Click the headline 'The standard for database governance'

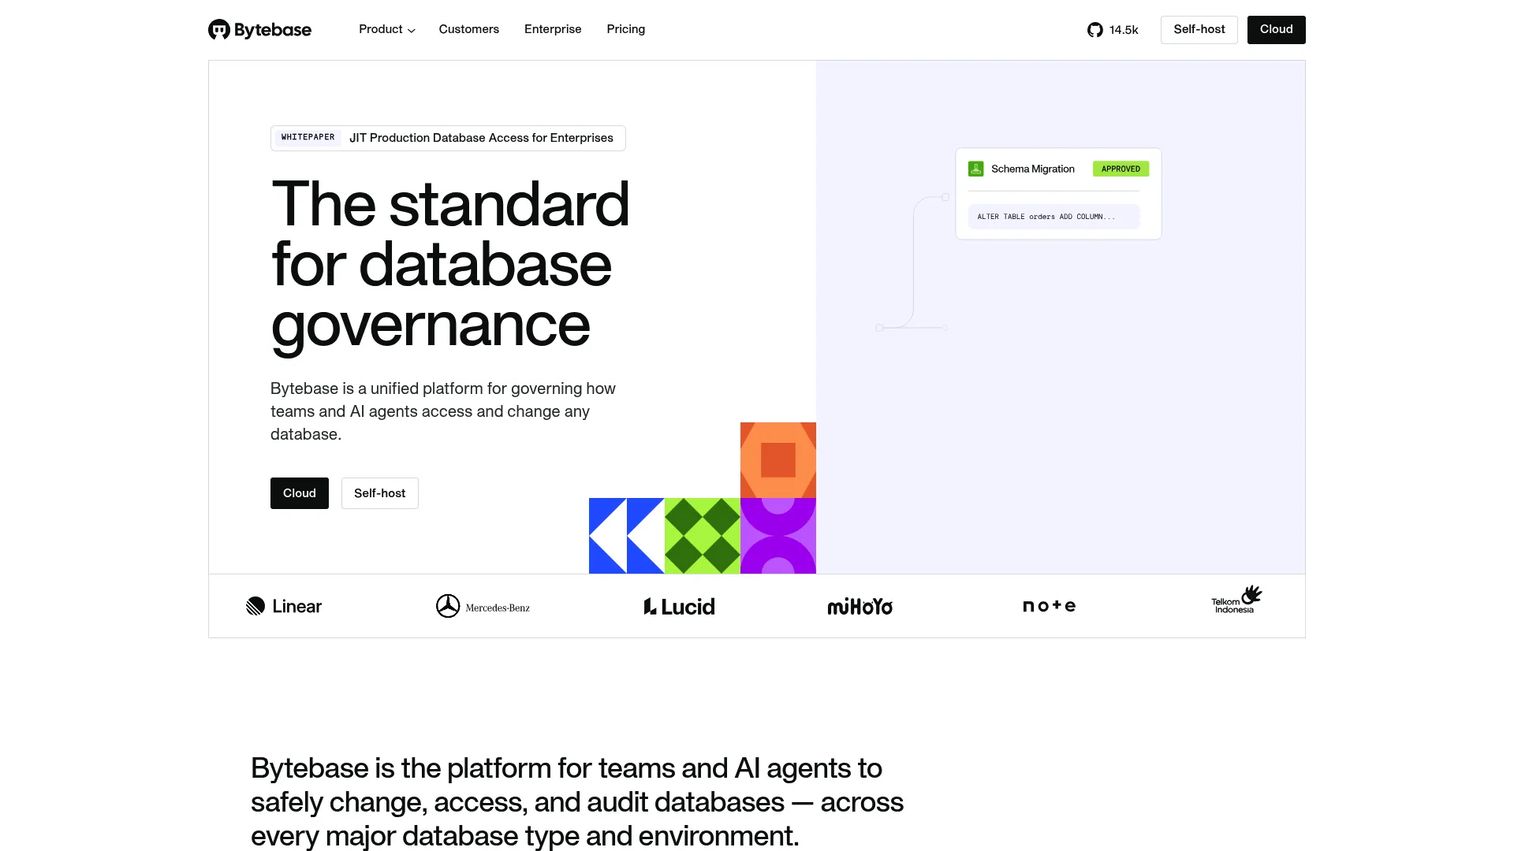(x=450, y=265)
